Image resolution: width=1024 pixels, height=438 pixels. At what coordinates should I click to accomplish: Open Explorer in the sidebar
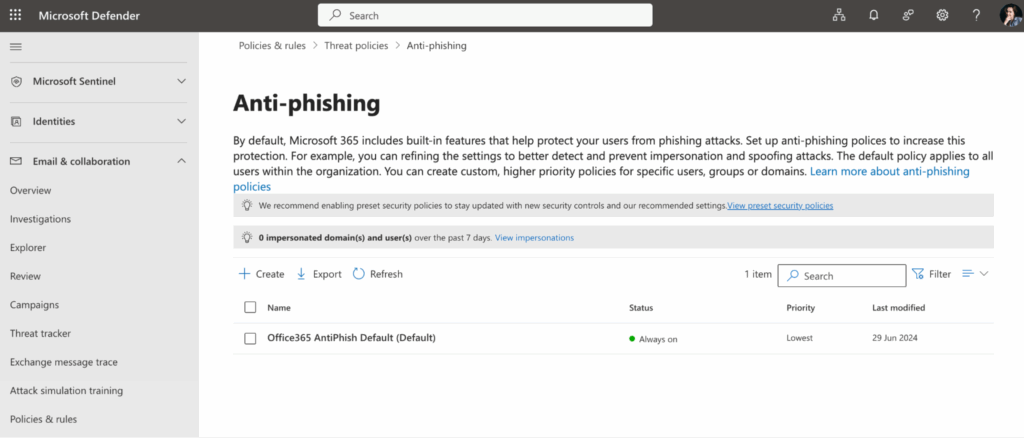(28, 248)
